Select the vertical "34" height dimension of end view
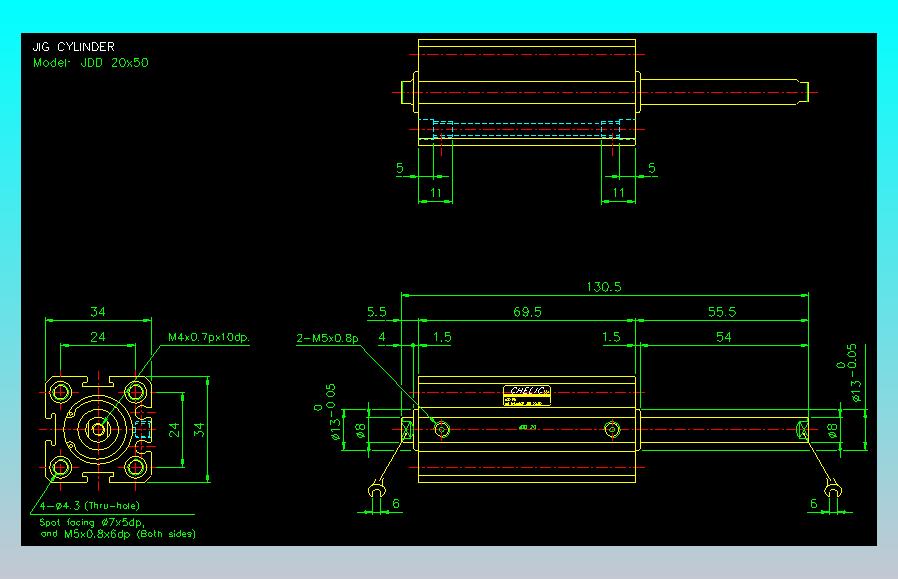Screen dimensions: 898x579 (x=199, y=430)
